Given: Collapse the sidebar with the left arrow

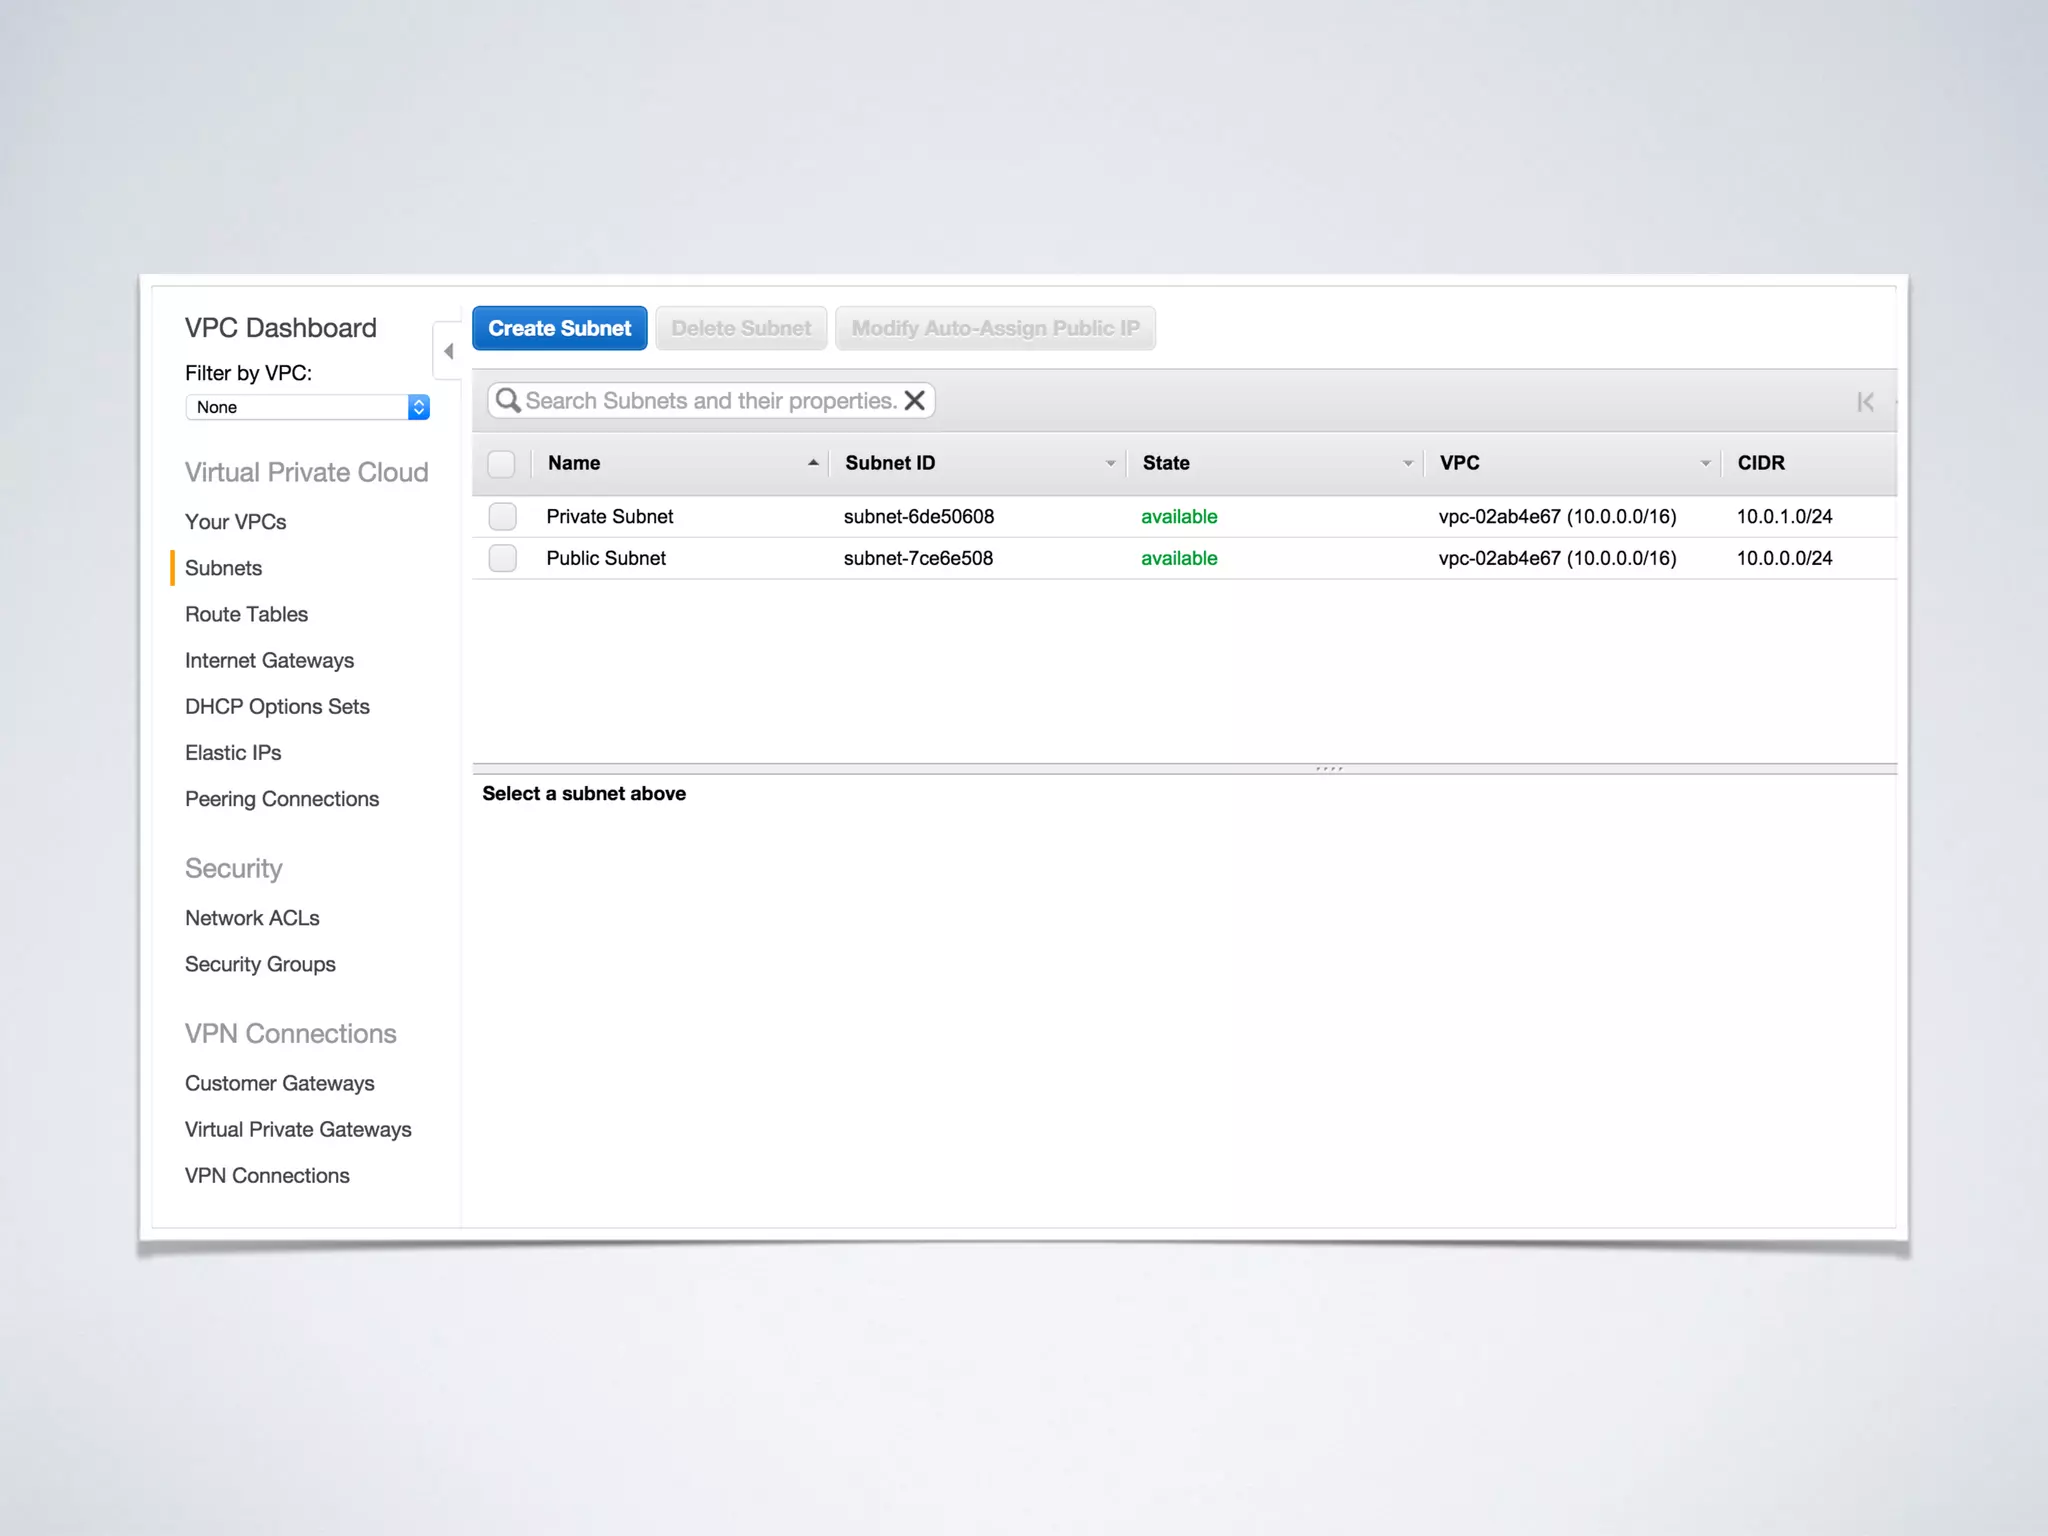Looking at the screenshot, I should (448, 351).
